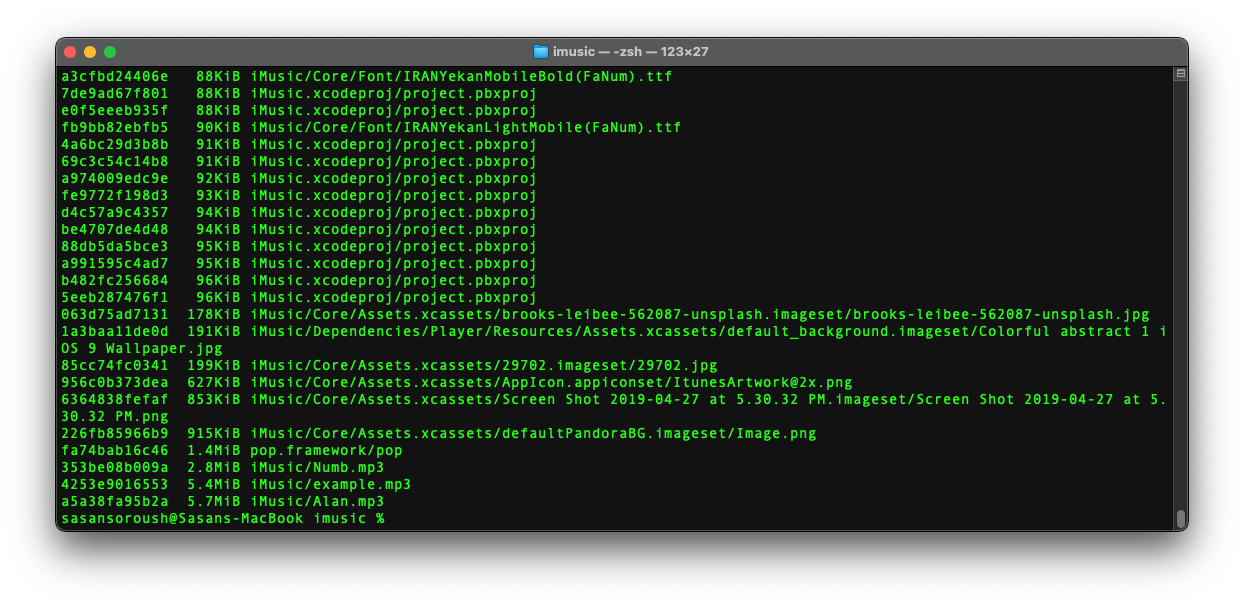Click the red close button
The height and width of the screenshot is (605, 1244).
point(70,50)
